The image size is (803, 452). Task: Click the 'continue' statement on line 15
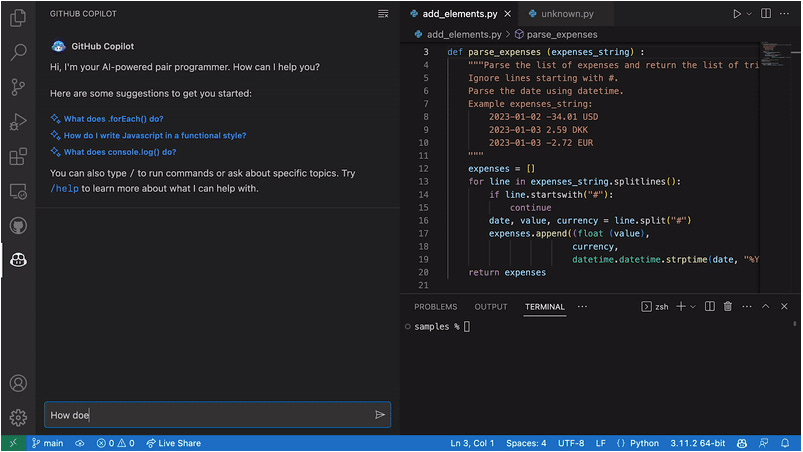(x=531, y=207)
